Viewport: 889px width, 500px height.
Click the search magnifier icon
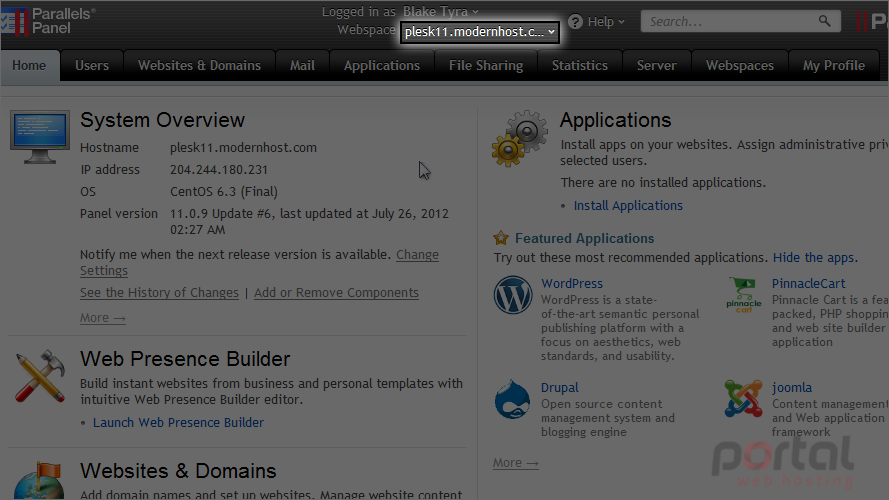824,22
